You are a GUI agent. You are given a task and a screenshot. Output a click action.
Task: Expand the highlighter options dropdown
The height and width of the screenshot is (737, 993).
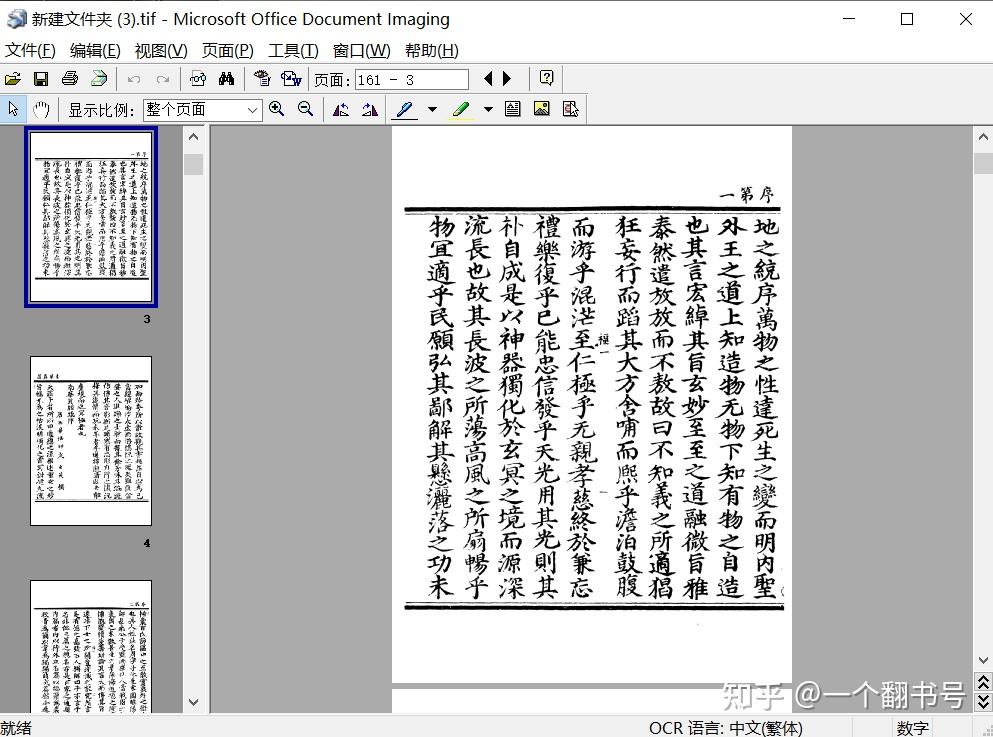[x=486, y=108]
